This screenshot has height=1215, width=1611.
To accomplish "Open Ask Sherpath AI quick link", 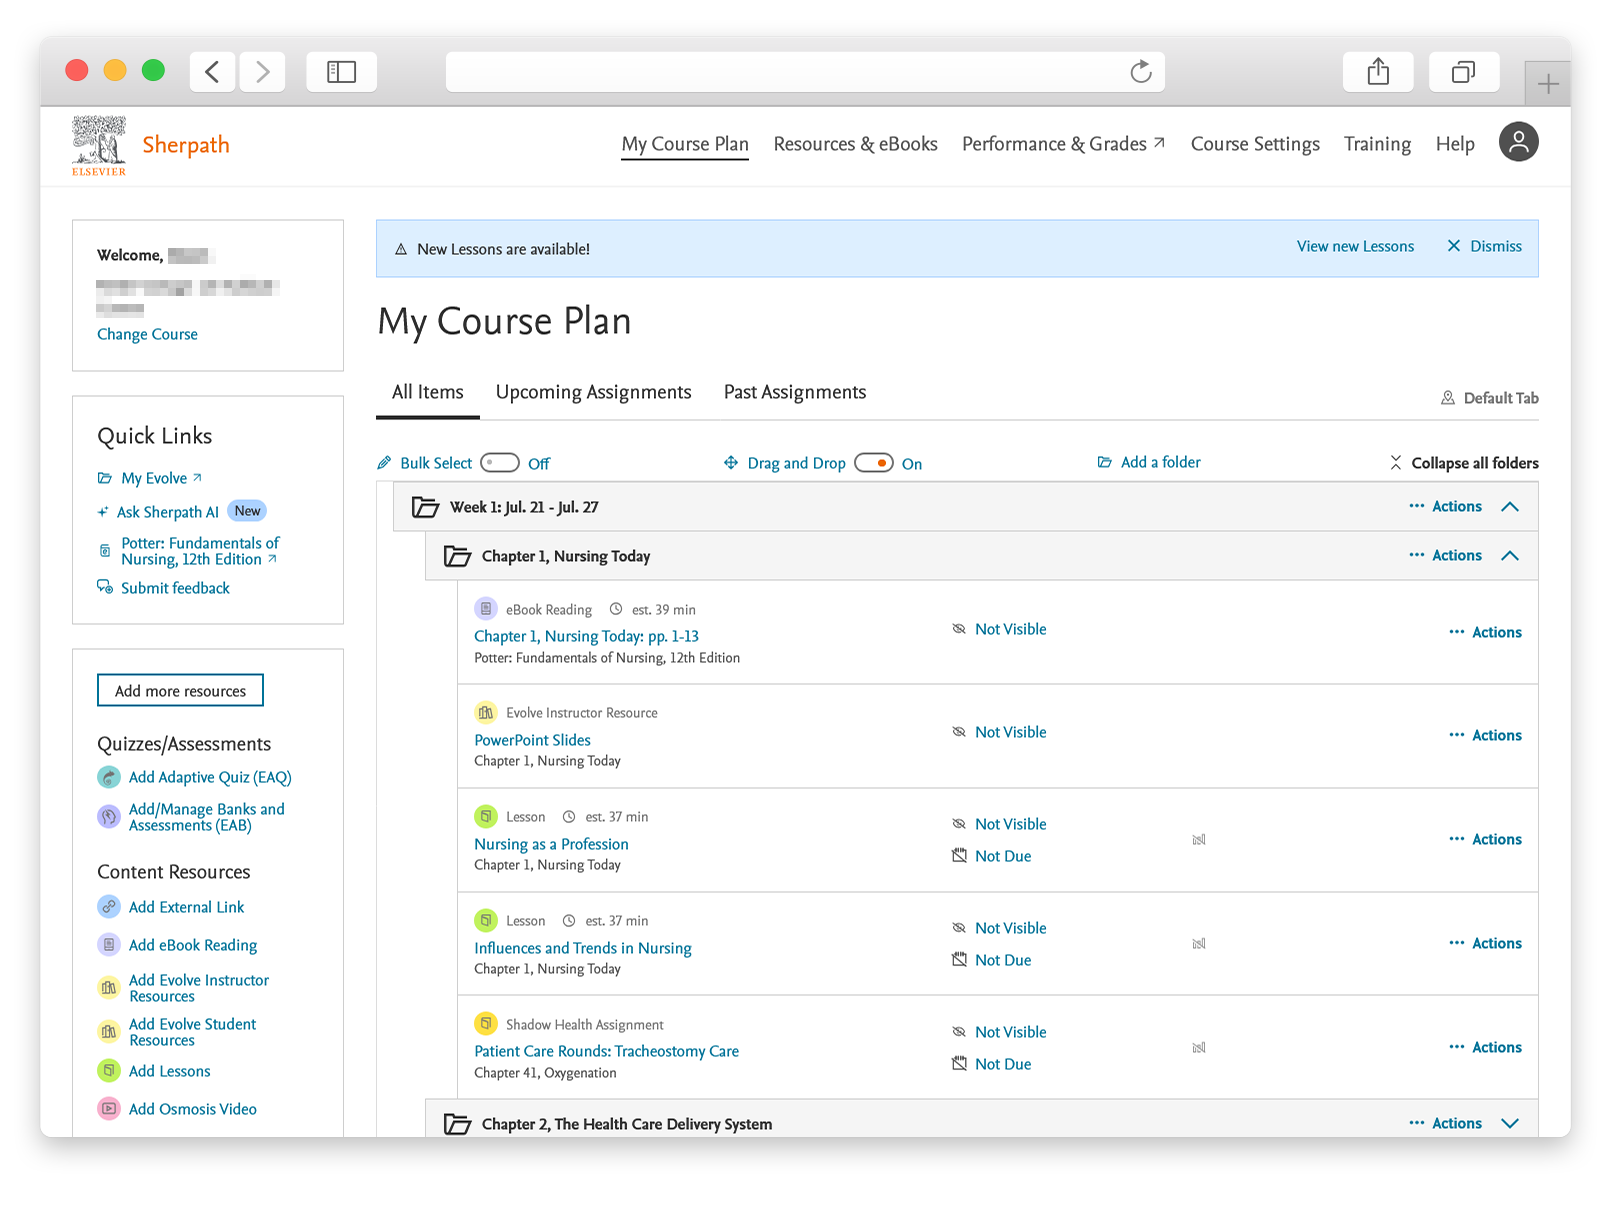I will point(167,512).
